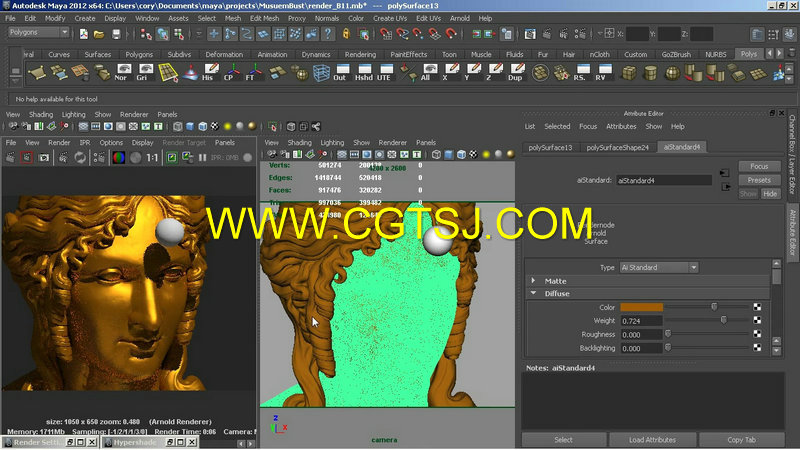Screen dimensions: 800x450
Task: Click the Focus button
Action: [x=759, y=166]
